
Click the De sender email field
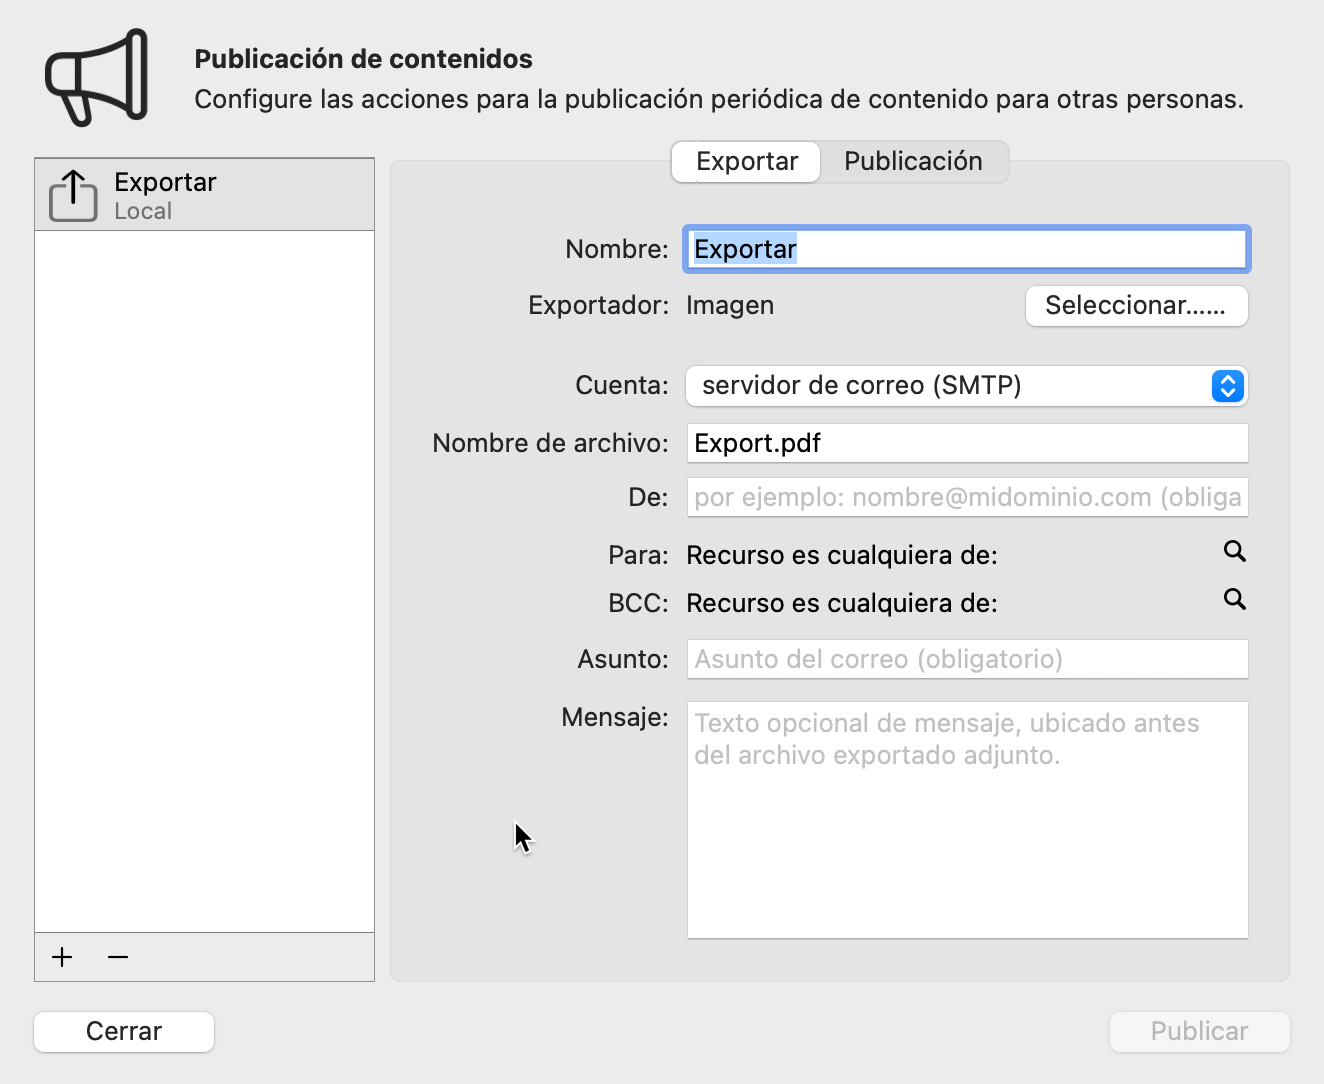click(966, 497)
